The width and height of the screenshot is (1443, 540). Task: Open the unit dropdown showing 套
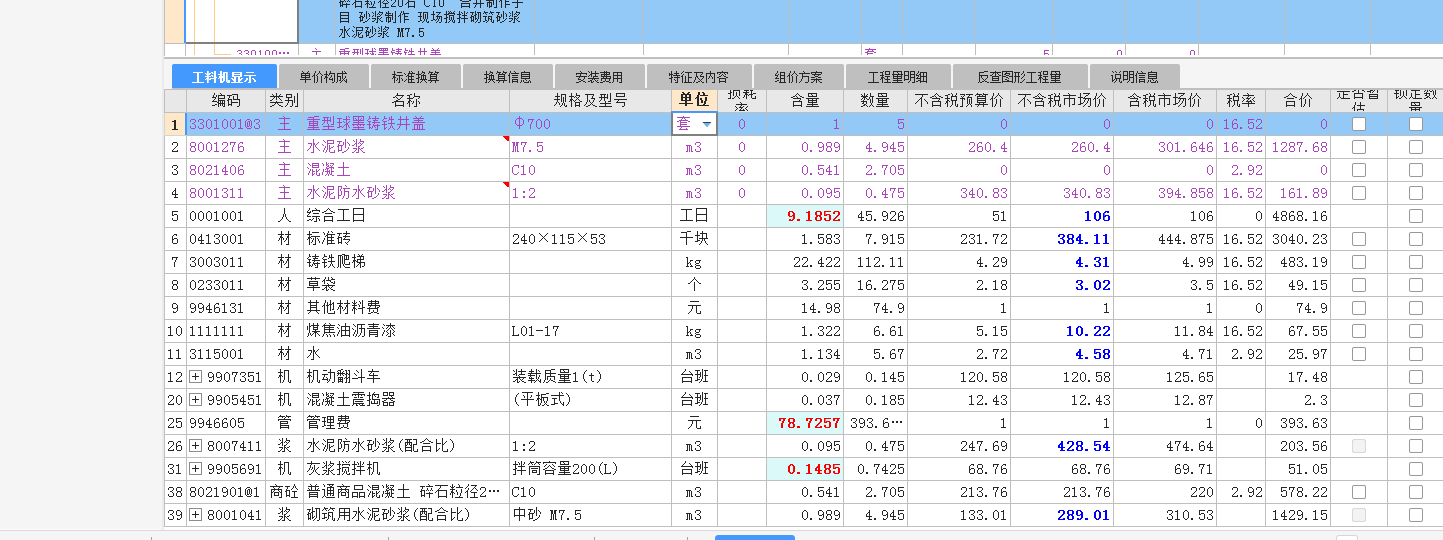(x=707, y=124)
